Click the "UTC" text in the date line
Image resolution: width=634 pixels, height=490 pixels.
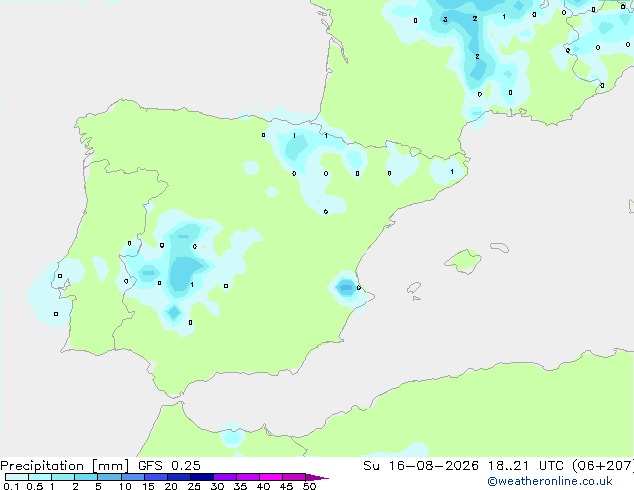551,466
